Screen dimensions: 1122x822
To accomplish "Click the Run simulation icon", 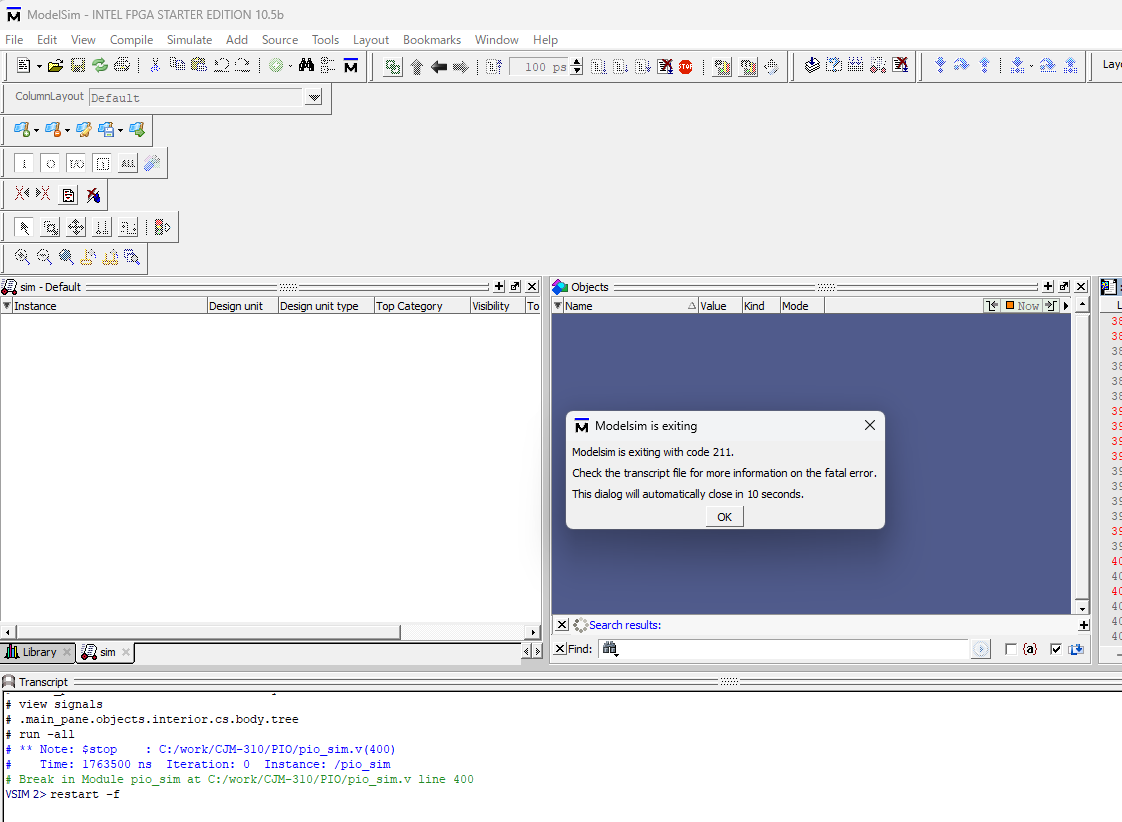I will [x=599, y=67].
